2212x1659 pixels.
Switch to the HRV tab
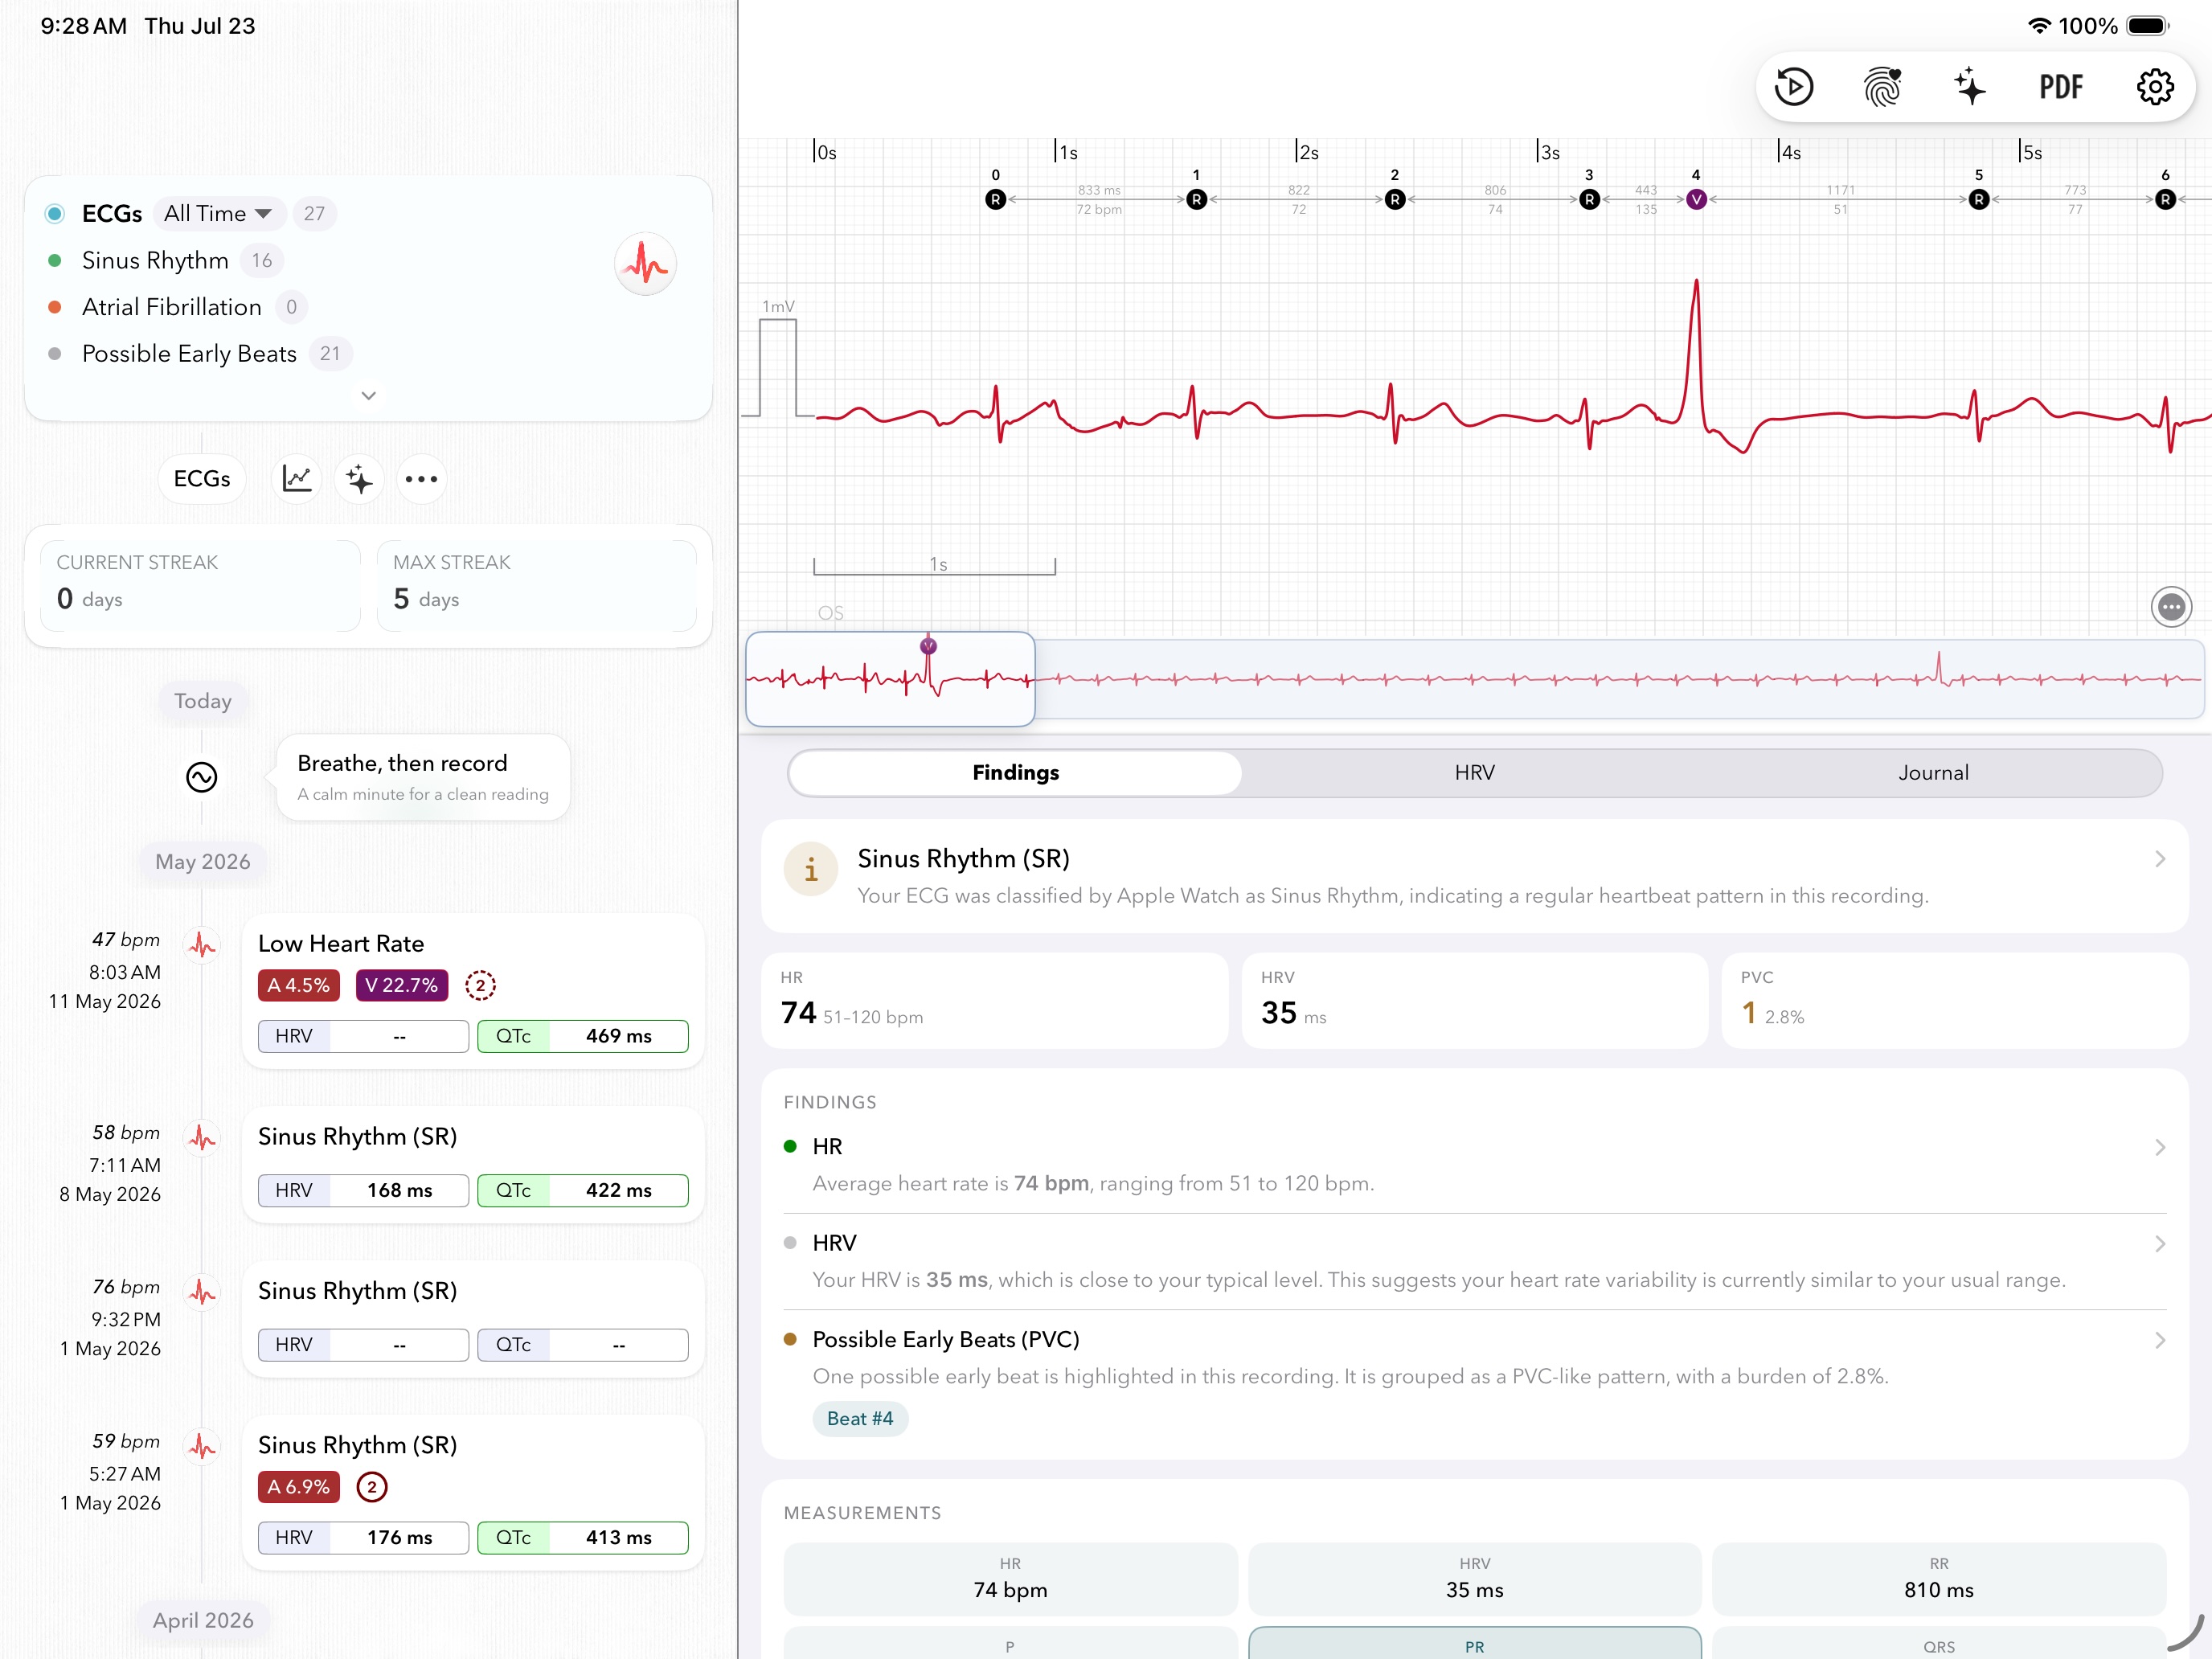(x=1474, y=773)
